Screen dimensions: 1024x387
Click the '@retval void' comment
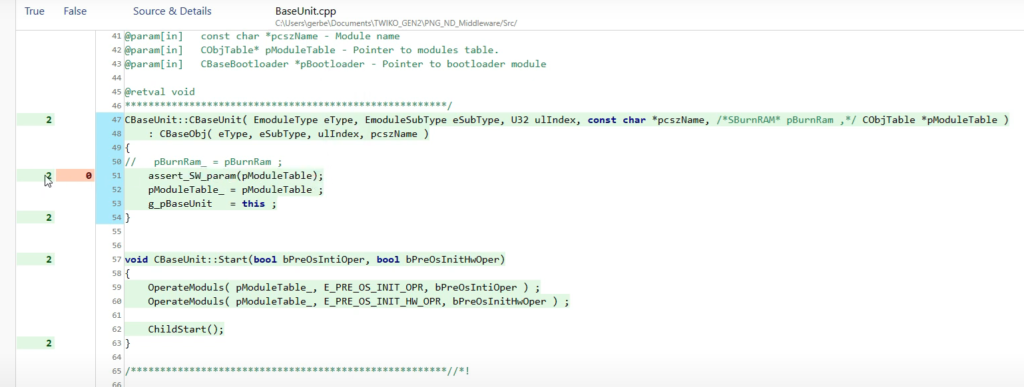(159, 92)
